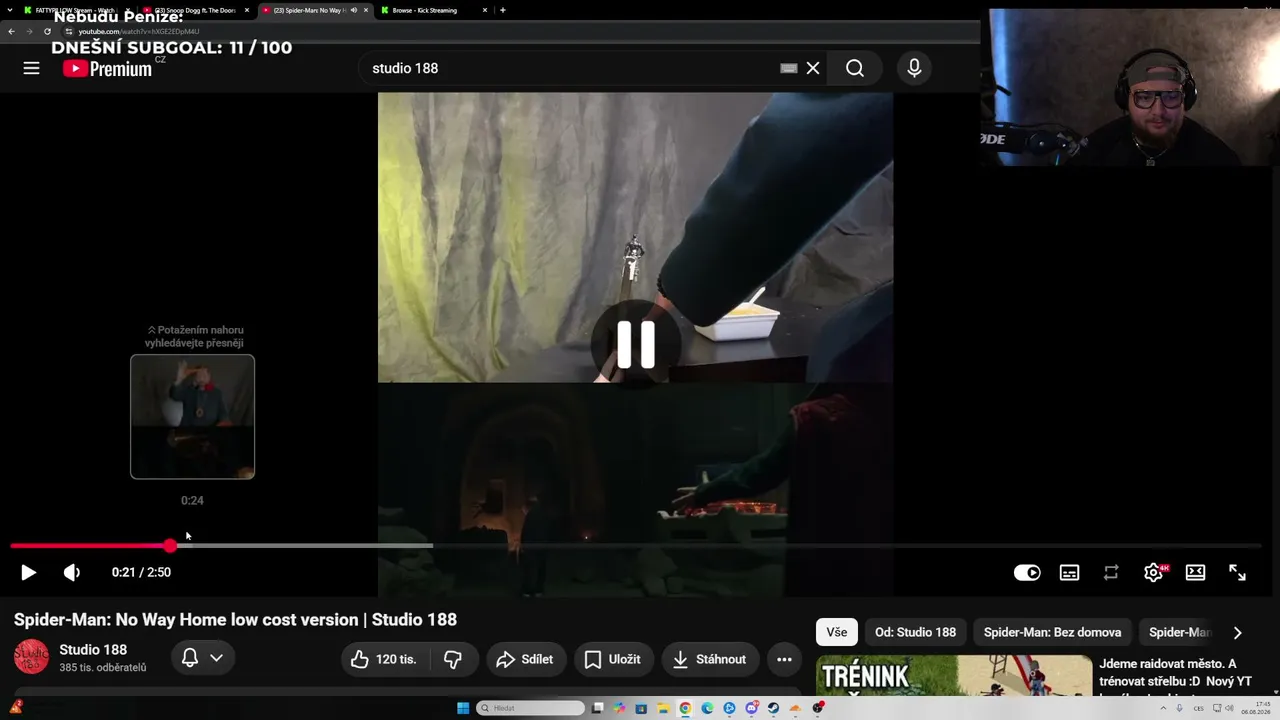Click the pause overlay in the video center
The width and height of the screenshot is (1280, 720).
click(635, 344)
